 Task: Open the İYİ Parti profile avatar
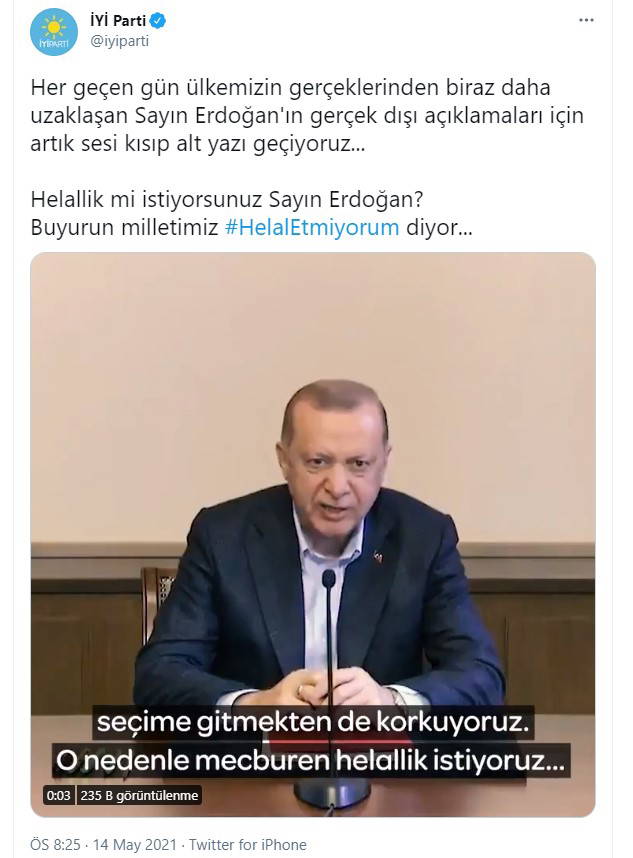[54, 32]
